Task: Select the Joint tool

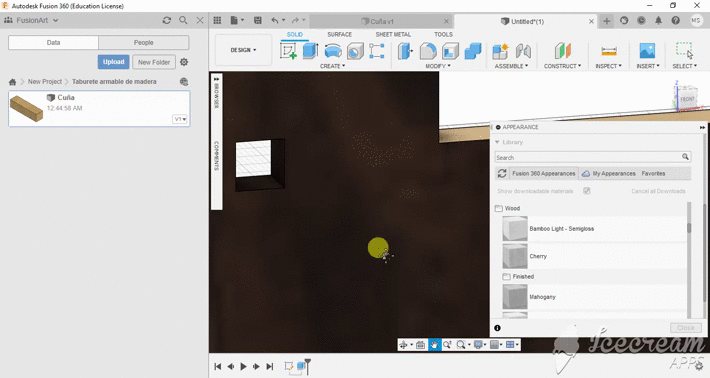Action: pos(523,51)
